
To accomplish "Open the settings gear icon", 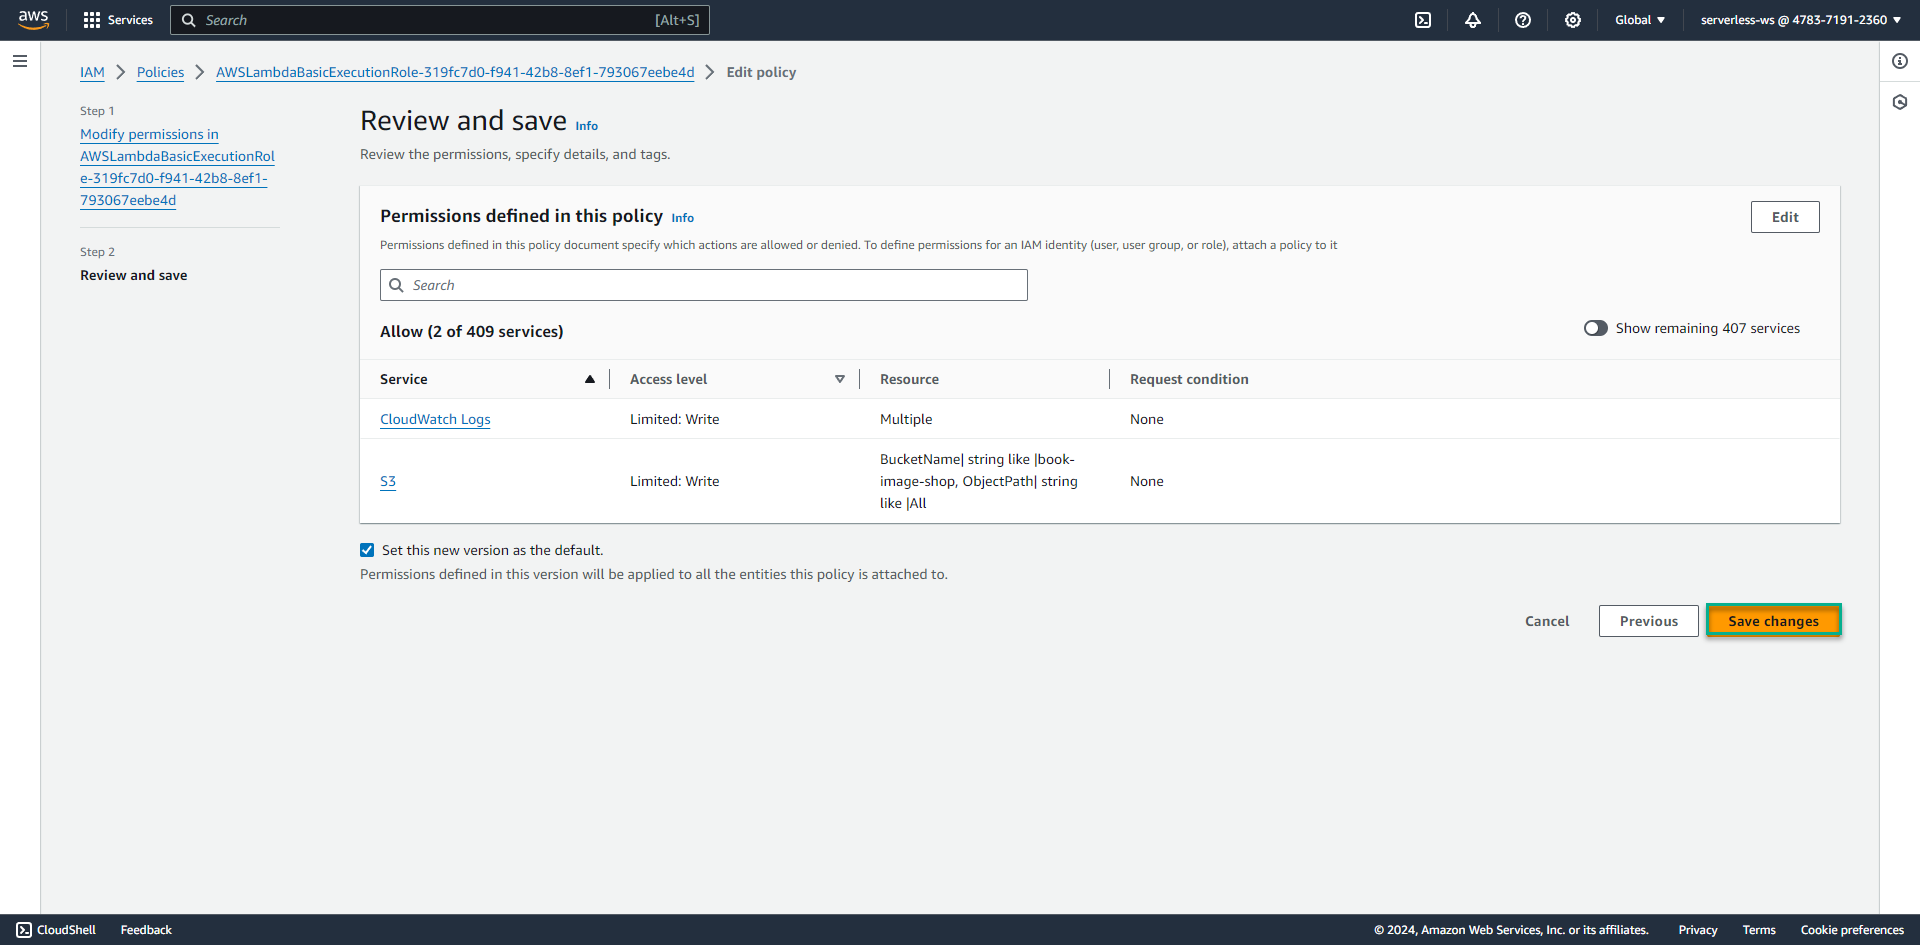I will tap(1573, 20).
